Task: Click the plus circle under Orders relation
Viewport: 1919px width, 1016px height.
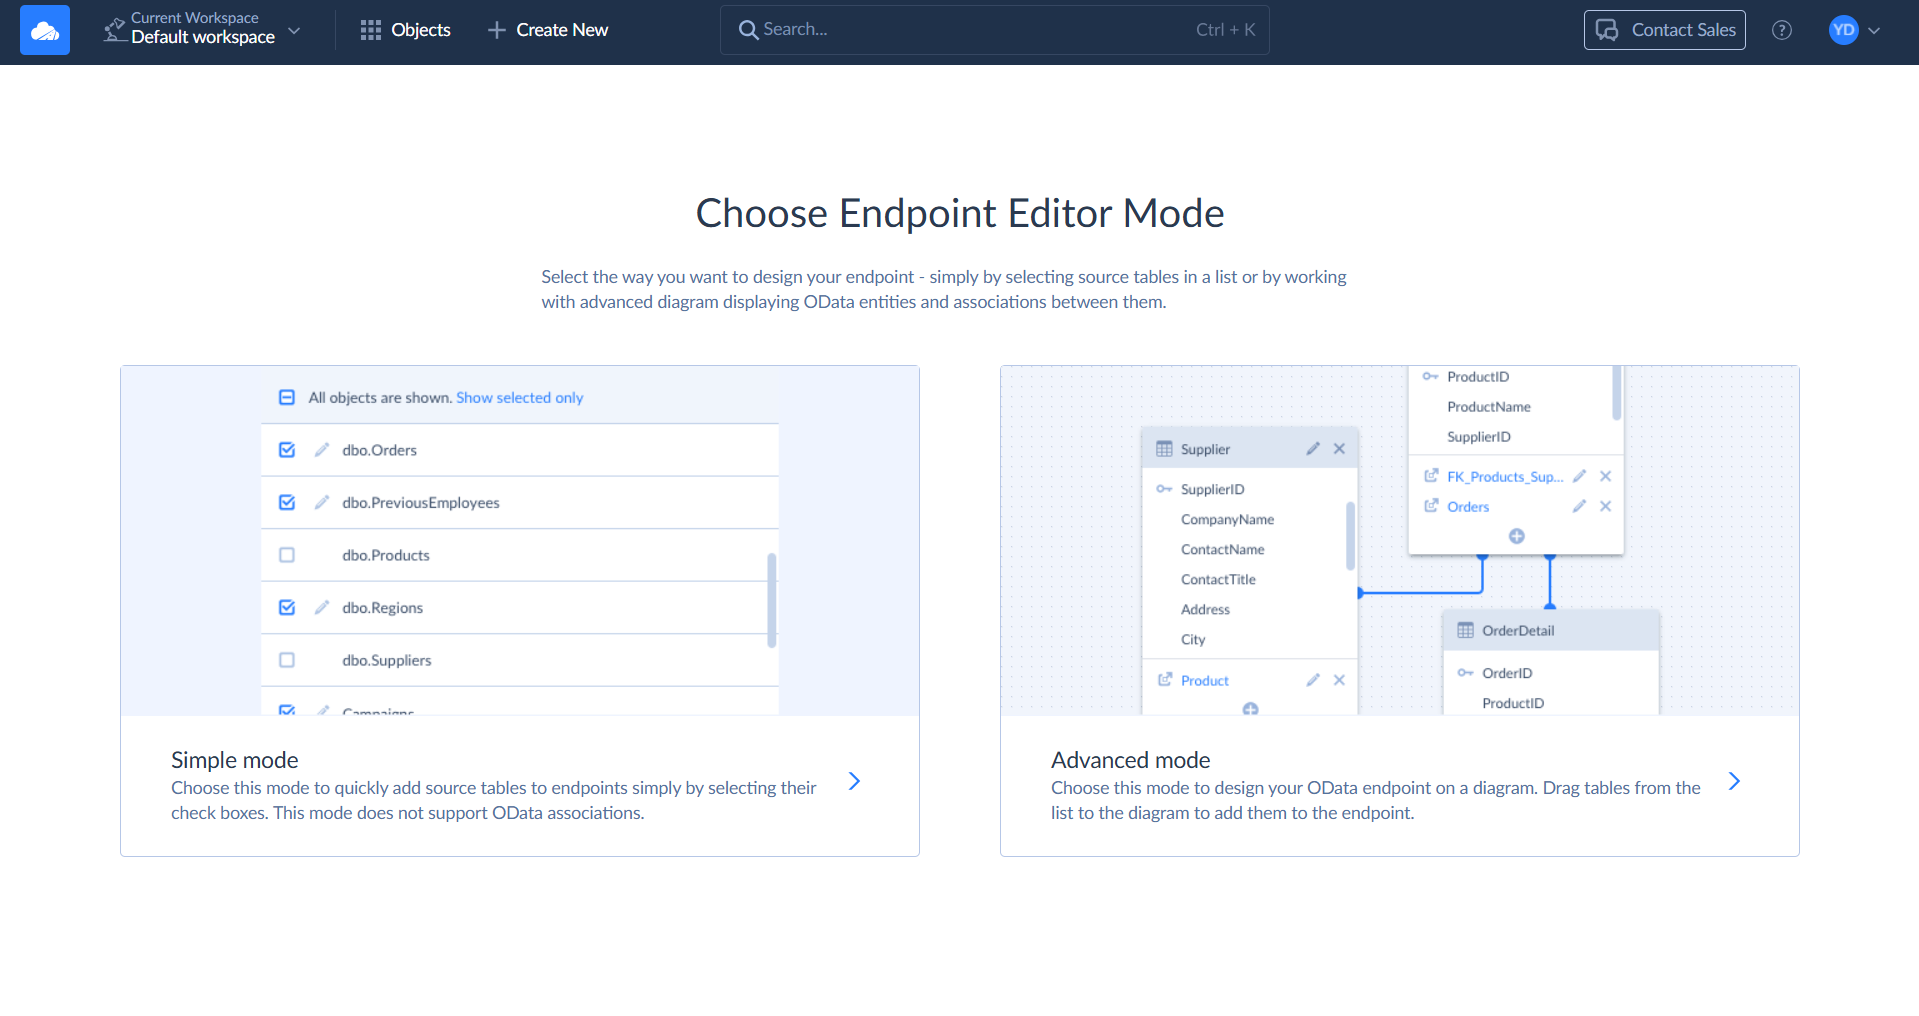Action: click(x=1516, y=537)
